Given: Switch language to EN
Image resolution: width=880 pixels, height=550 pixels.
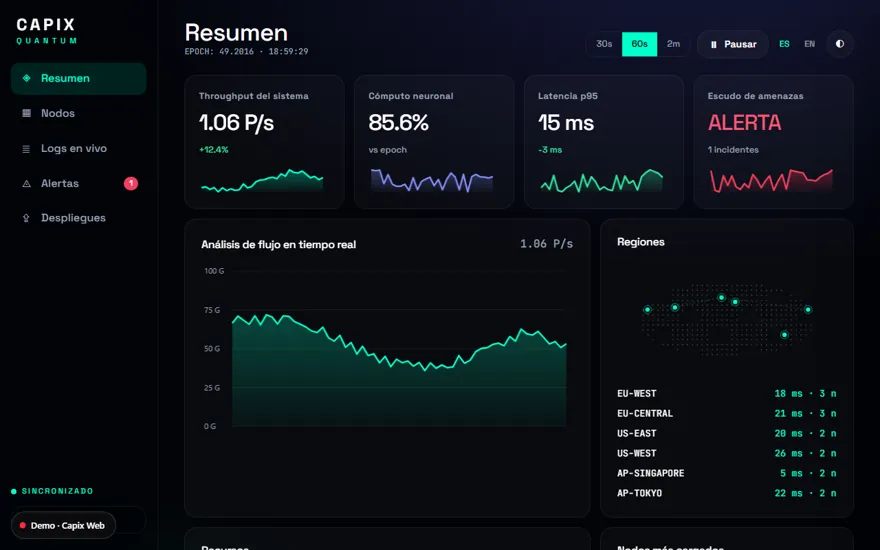Looking at the screenshot, I should tap(809, 44).
